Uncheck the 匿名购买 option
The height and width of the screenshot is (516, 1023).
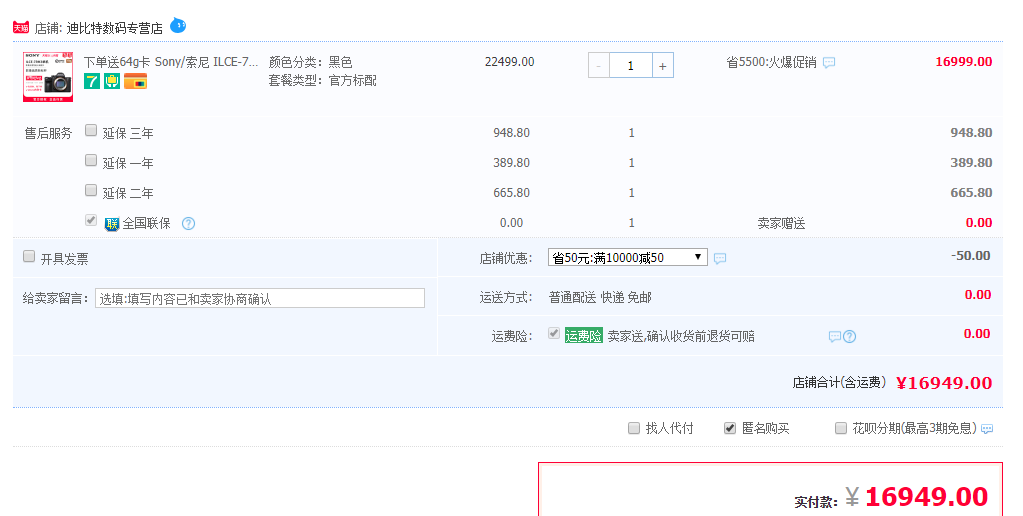[730, 429]
